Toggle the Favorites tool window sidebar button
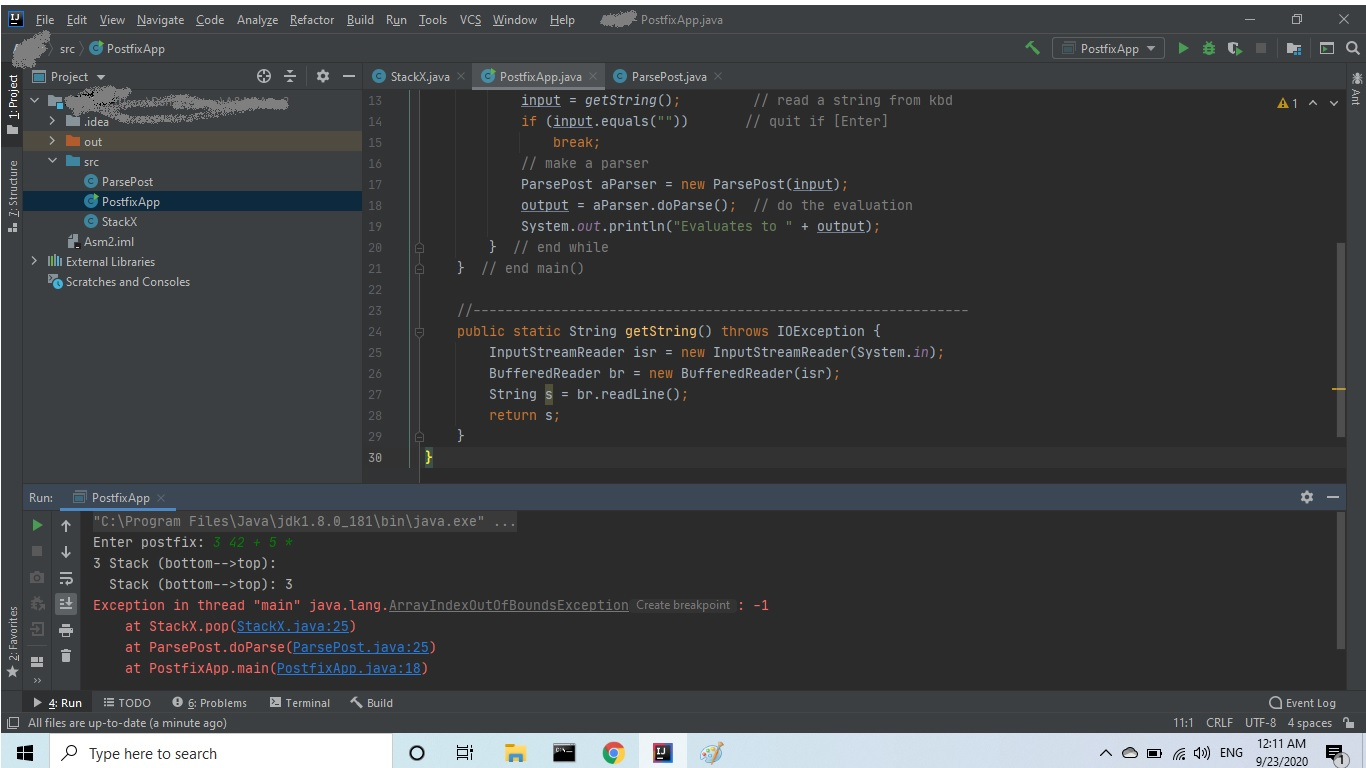 pos(12,640)
